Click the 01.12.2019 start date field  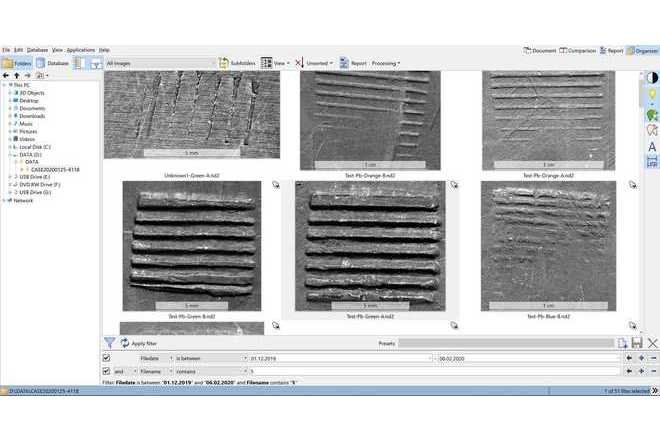click(341, 358)
